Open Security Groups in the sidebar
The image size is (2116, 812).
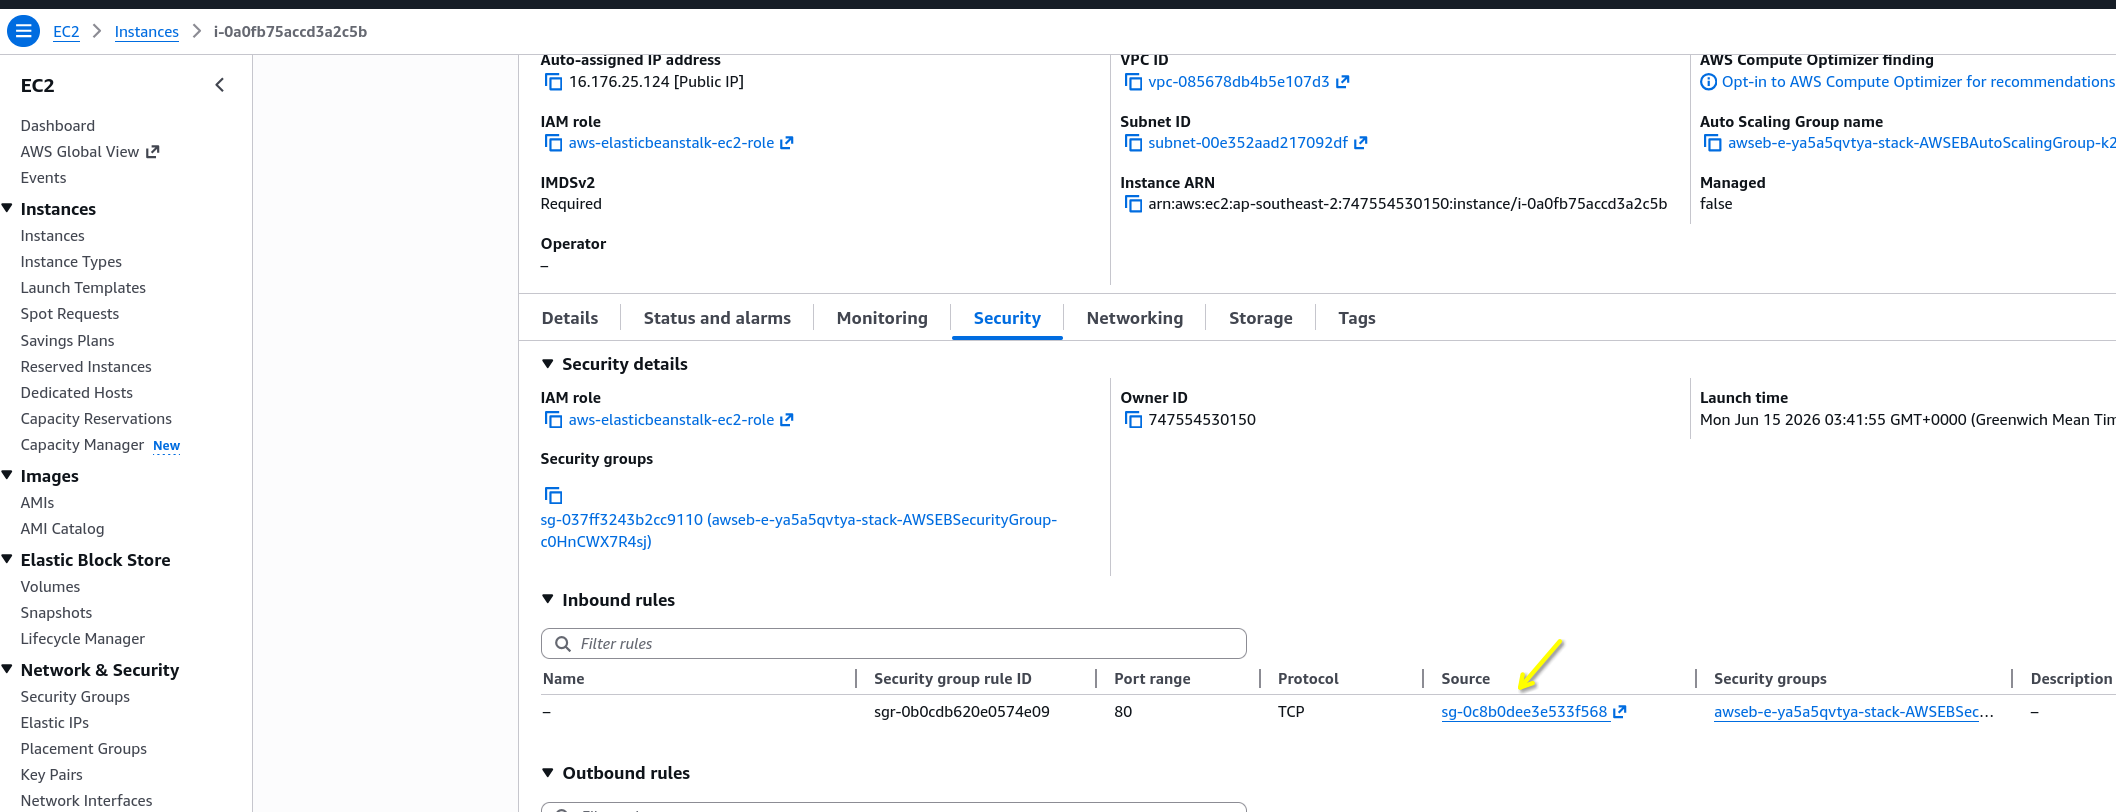tap(75, 697)
